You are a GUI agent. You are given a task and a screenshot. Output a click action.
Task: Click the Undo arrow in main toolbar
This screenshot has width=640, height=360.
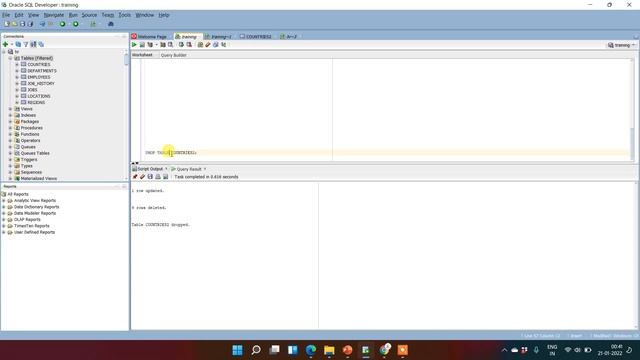42,24
